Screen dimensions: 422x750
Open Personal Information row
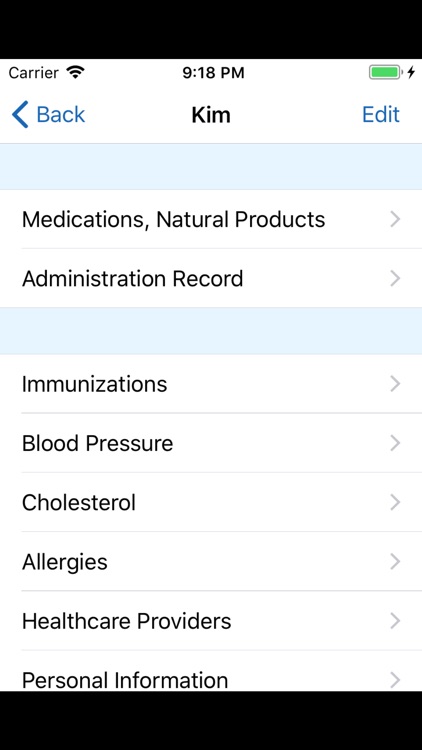(x=211, y=671)
